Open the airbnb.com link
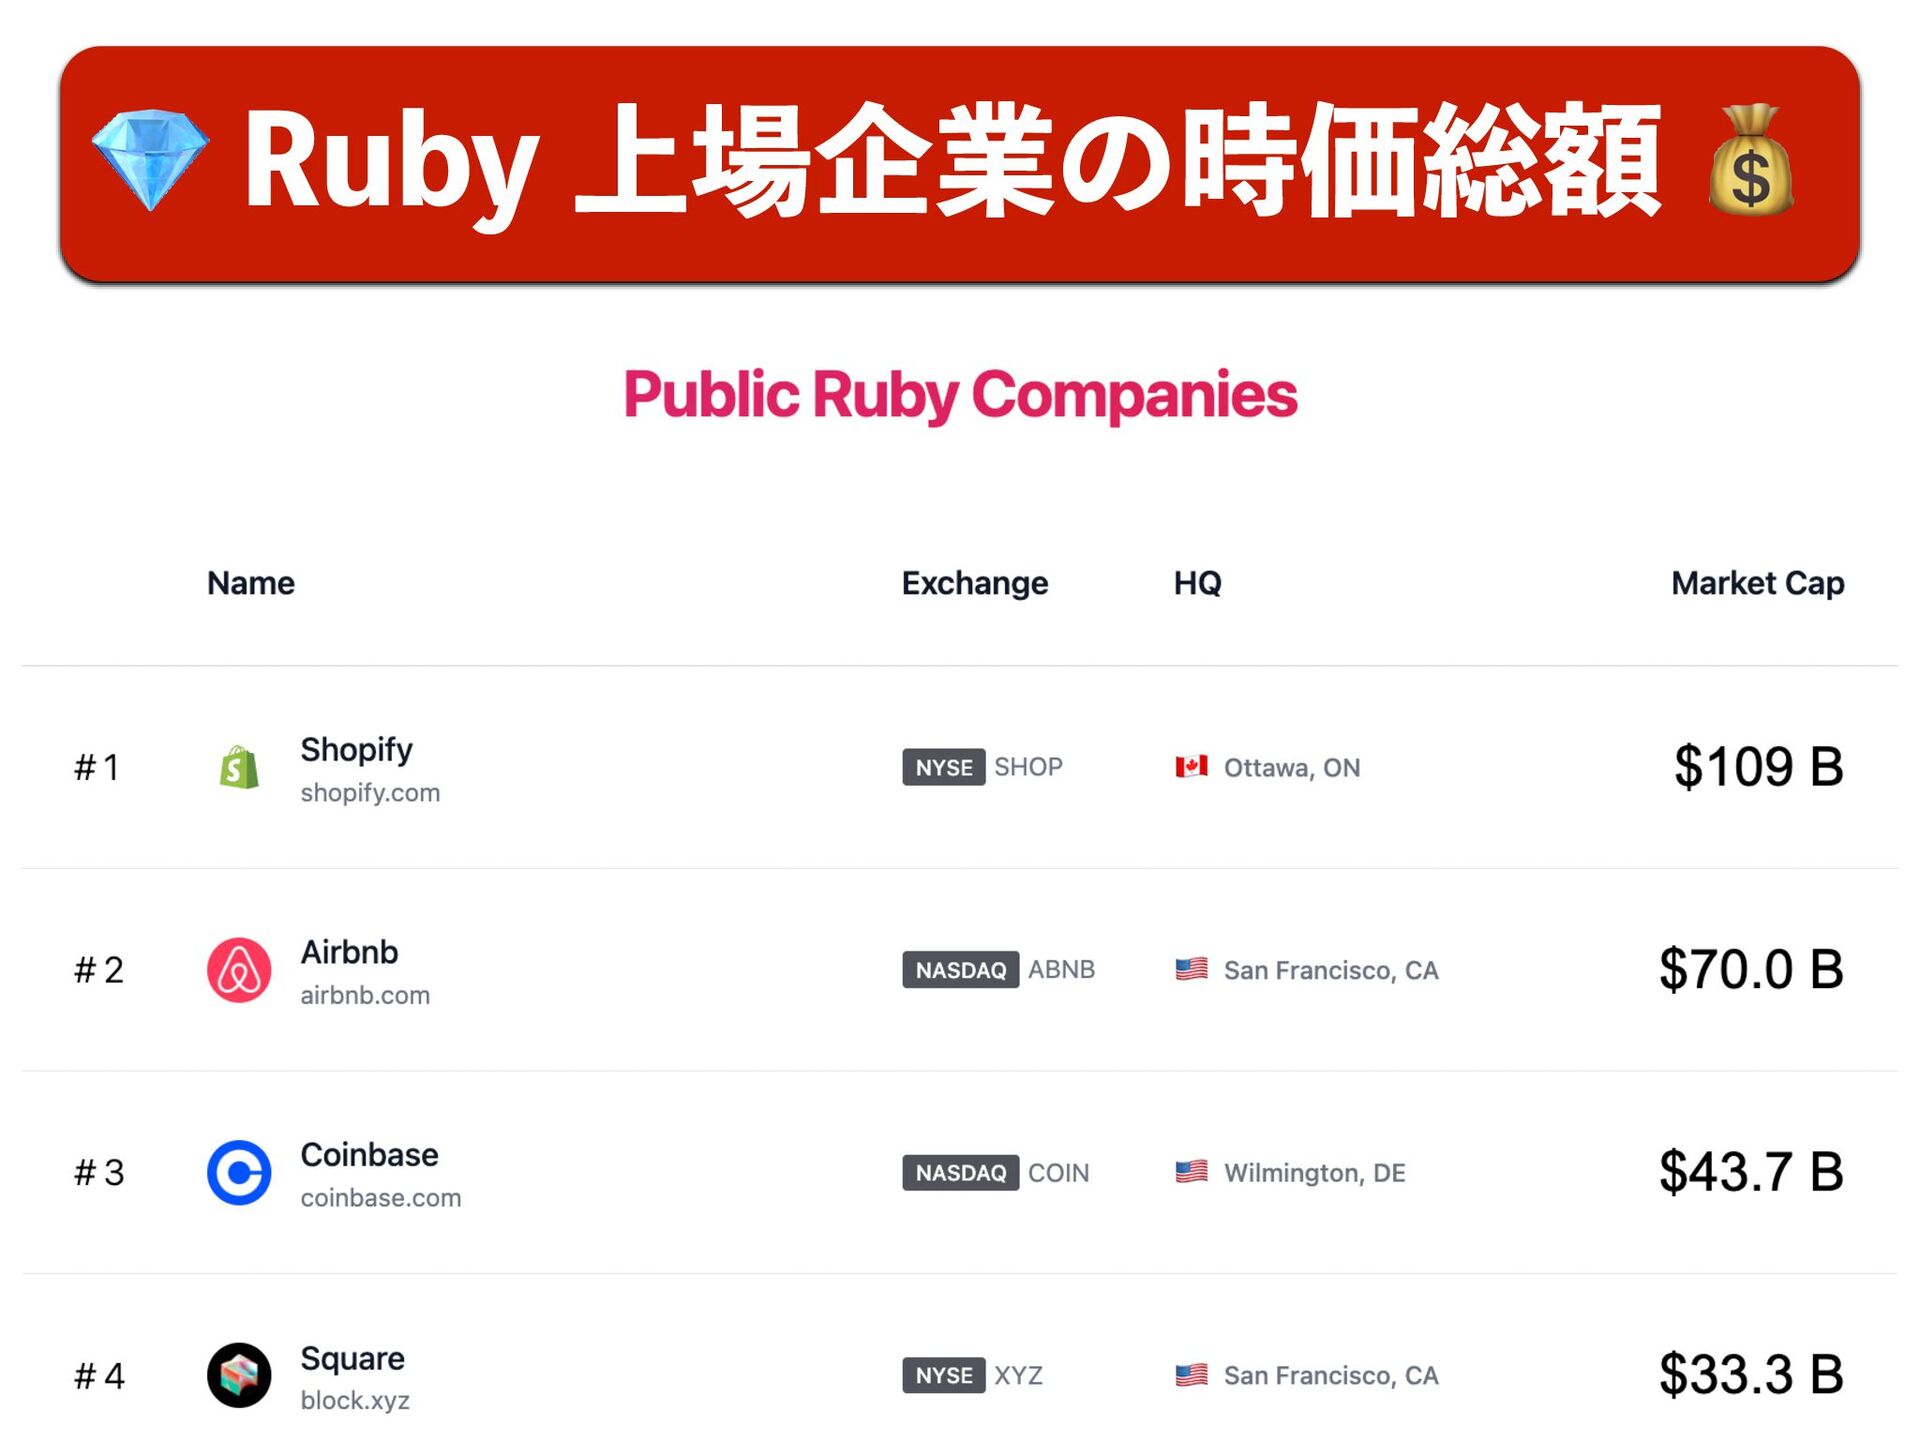The image size is (1920, 1440). pos(365,996)
